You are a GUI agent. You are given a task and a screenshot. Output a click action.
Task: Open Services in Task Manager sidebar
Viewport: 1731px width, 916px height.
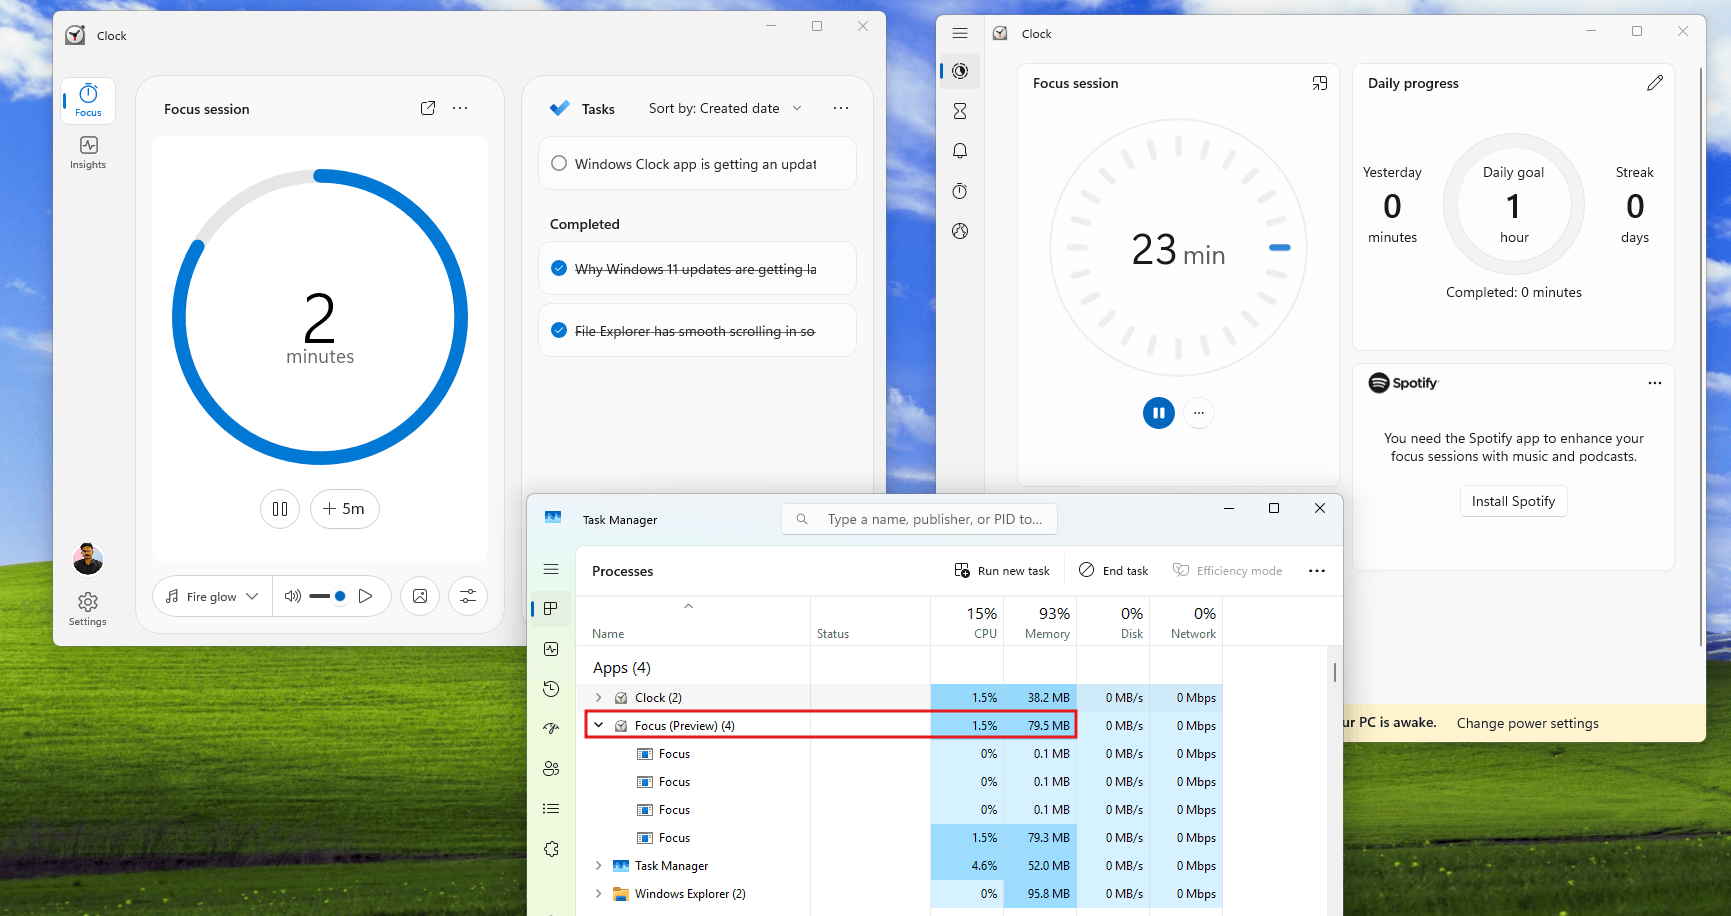pyautogui.click(x=551, y=848)
